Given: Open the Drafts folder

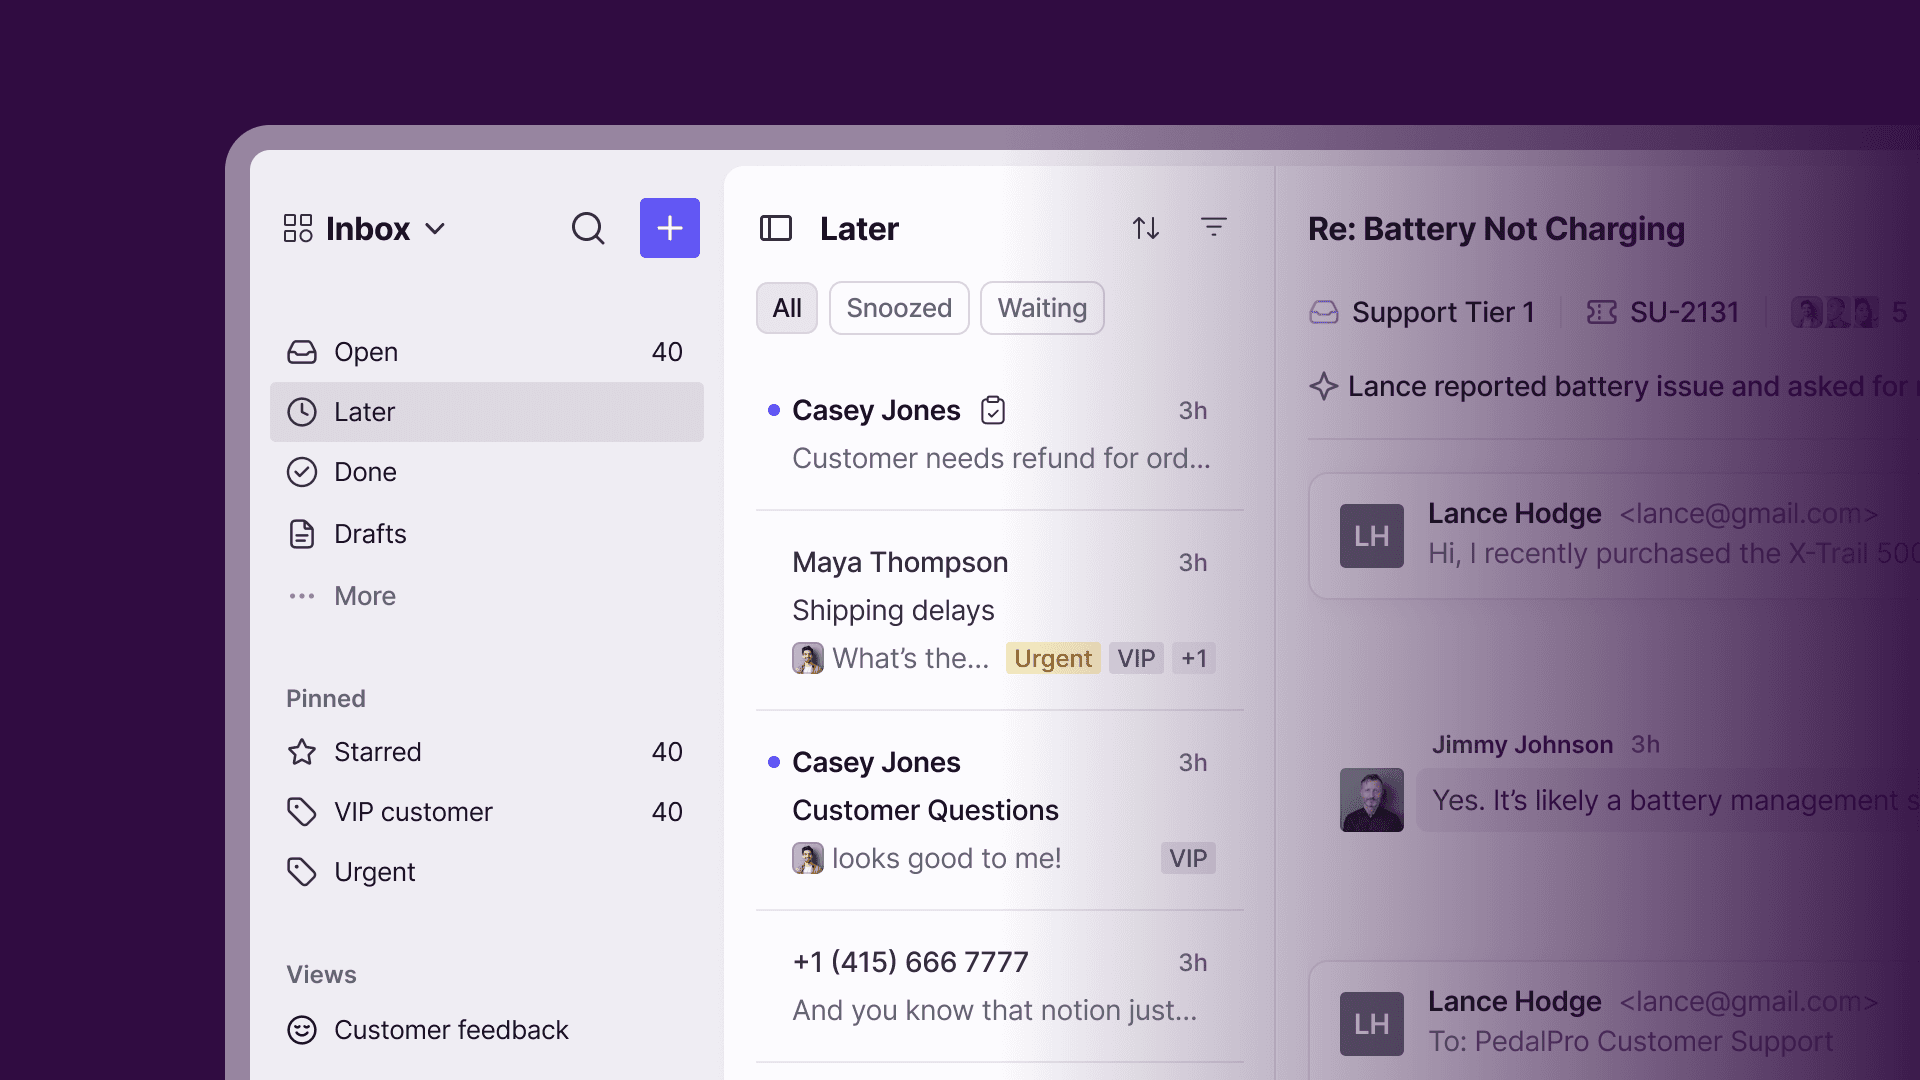Looking at the screenshot, I should point(487,534).
